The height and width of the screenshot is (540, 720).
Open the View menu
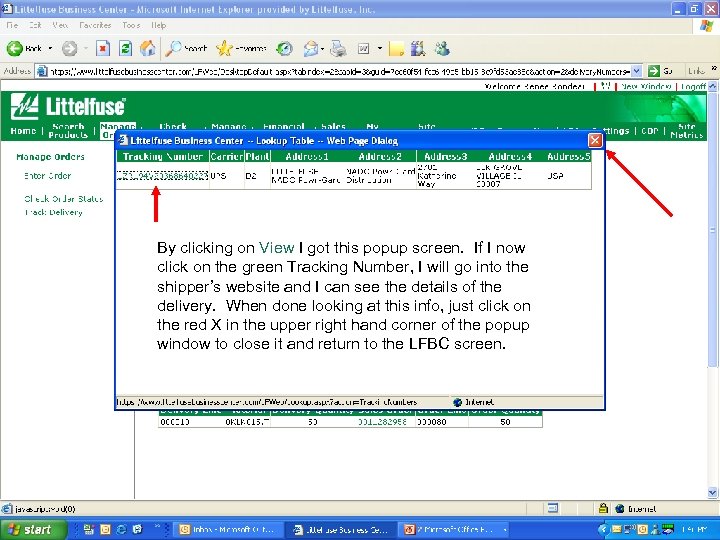(x=60, y=25)
